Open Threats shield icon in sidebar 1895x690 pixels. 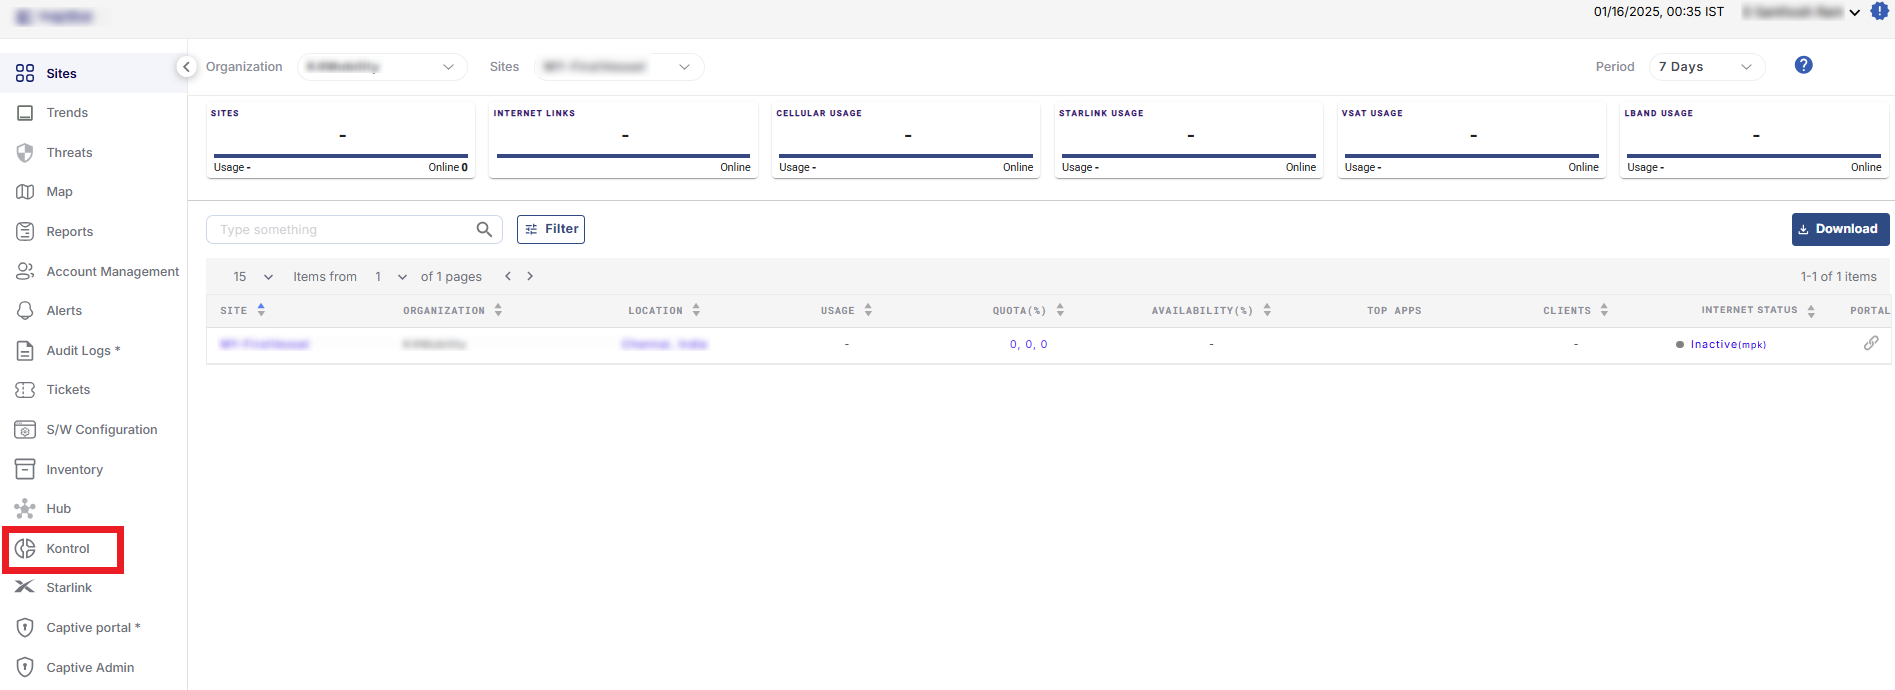point(25,152)
